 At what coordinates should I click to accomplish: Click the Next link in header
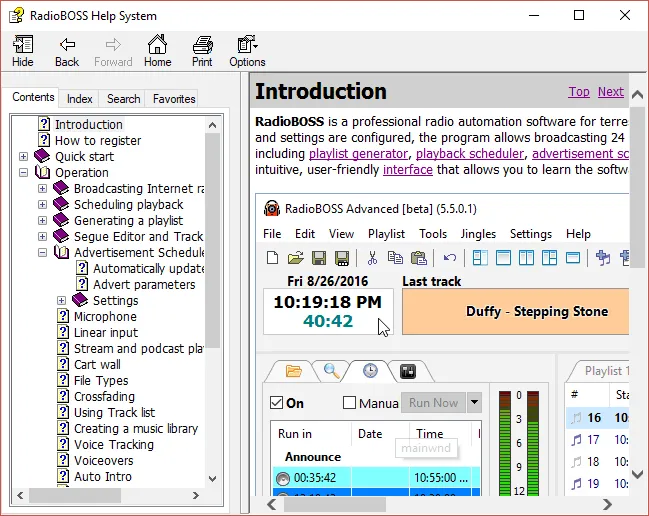click(610, 92)
